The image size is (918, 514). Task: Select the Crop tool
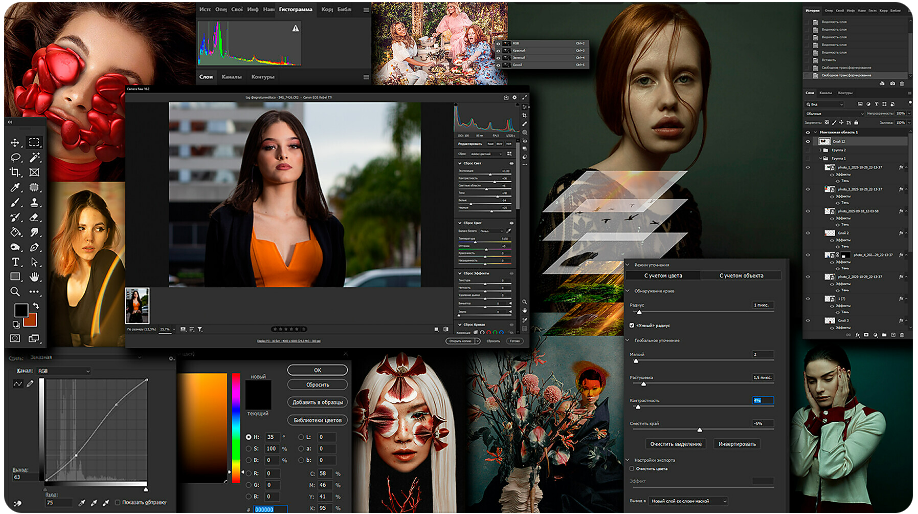click(x=16, y=173)
